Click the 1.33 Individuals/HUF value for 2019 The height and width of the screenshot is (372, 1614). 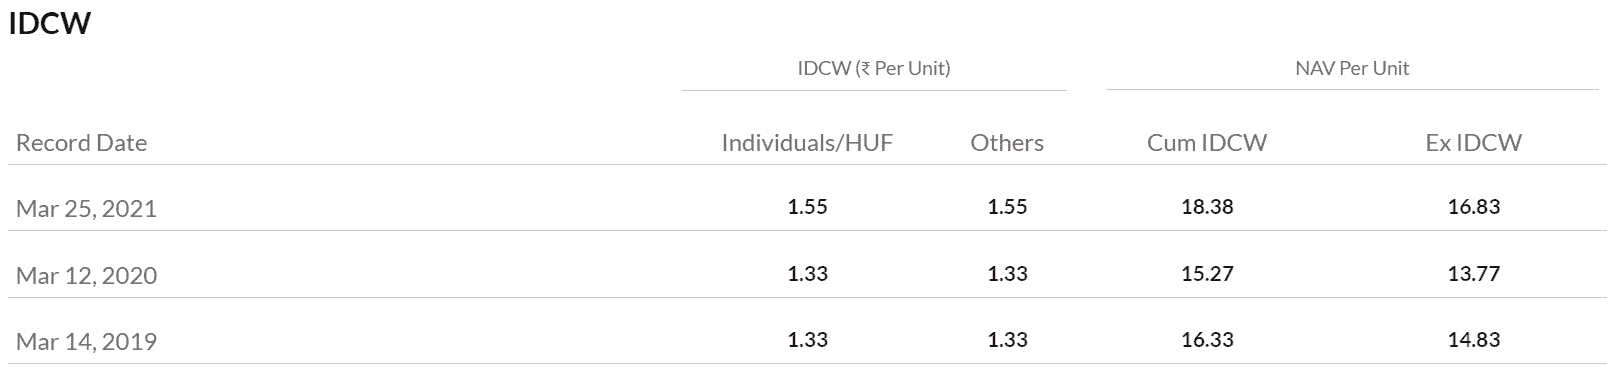[808, 339]
